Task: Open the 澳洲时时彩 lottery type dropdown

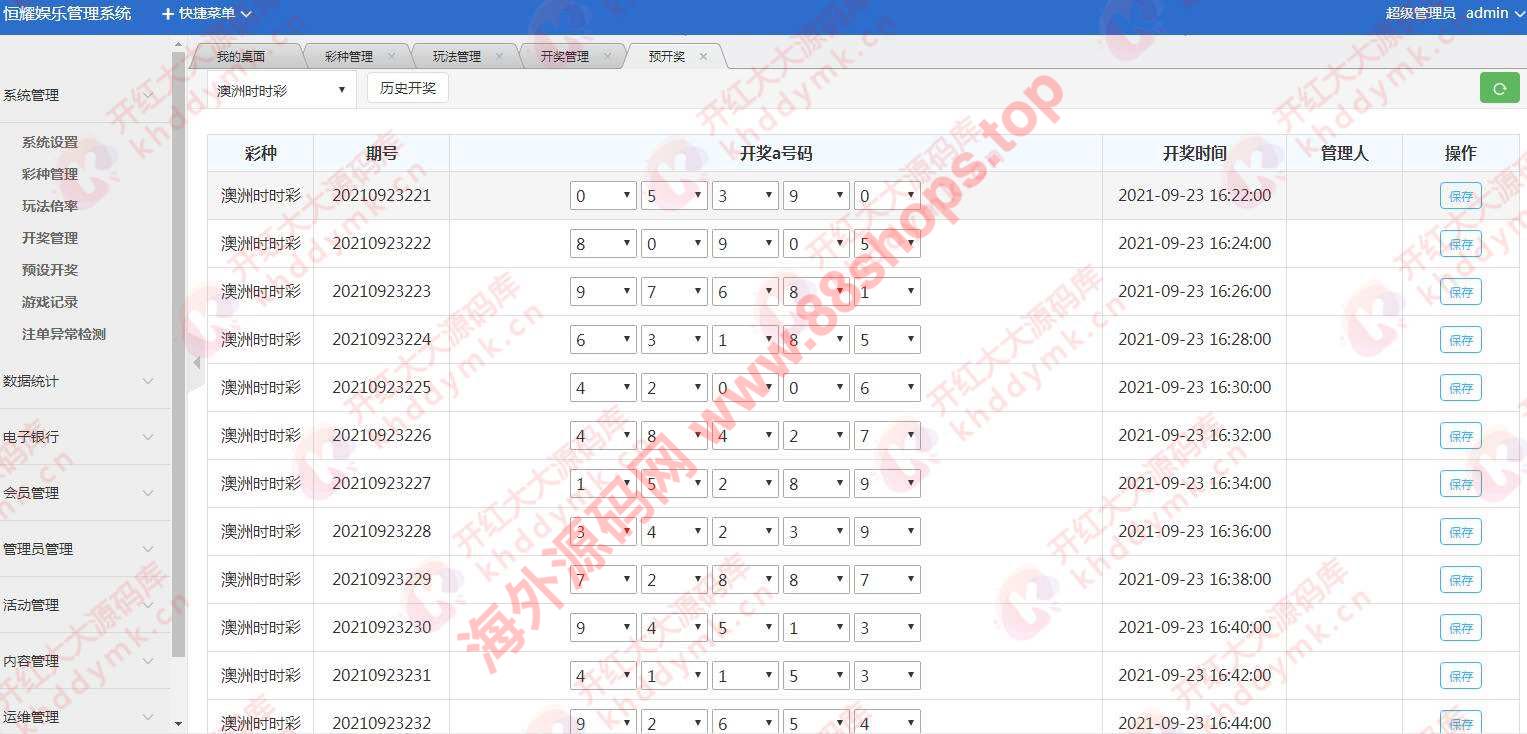Action: [x=281, y=90]
